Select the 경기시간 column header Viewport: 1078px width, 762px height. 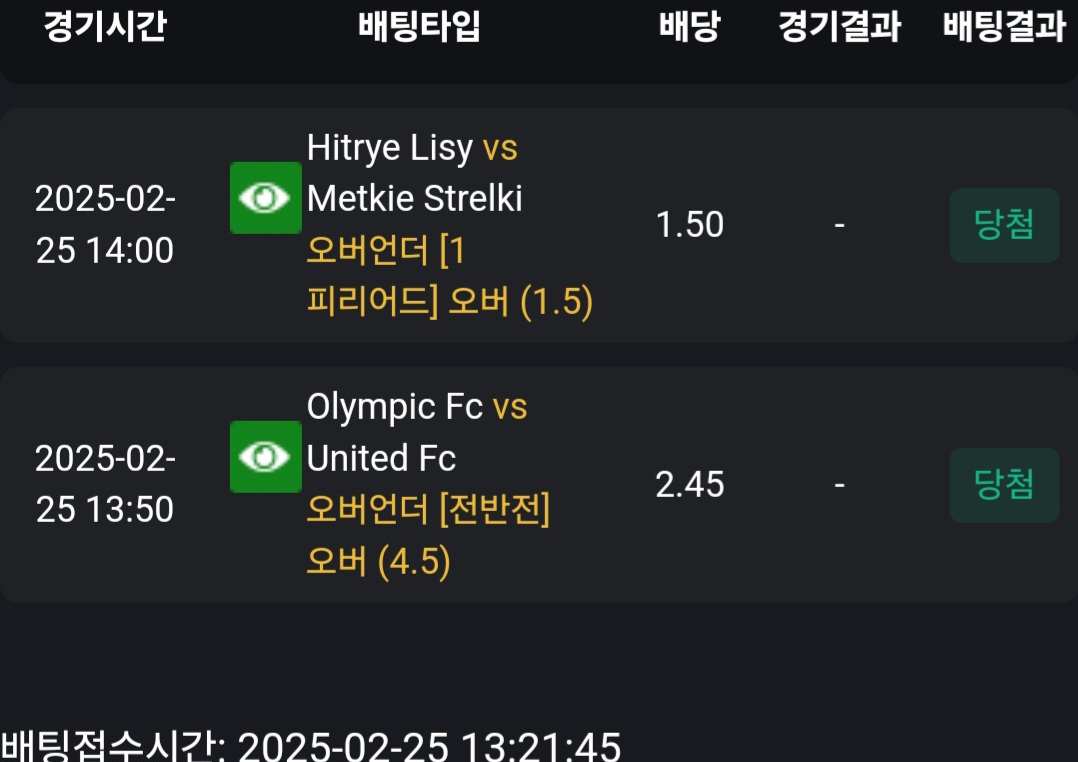(105, 27)
